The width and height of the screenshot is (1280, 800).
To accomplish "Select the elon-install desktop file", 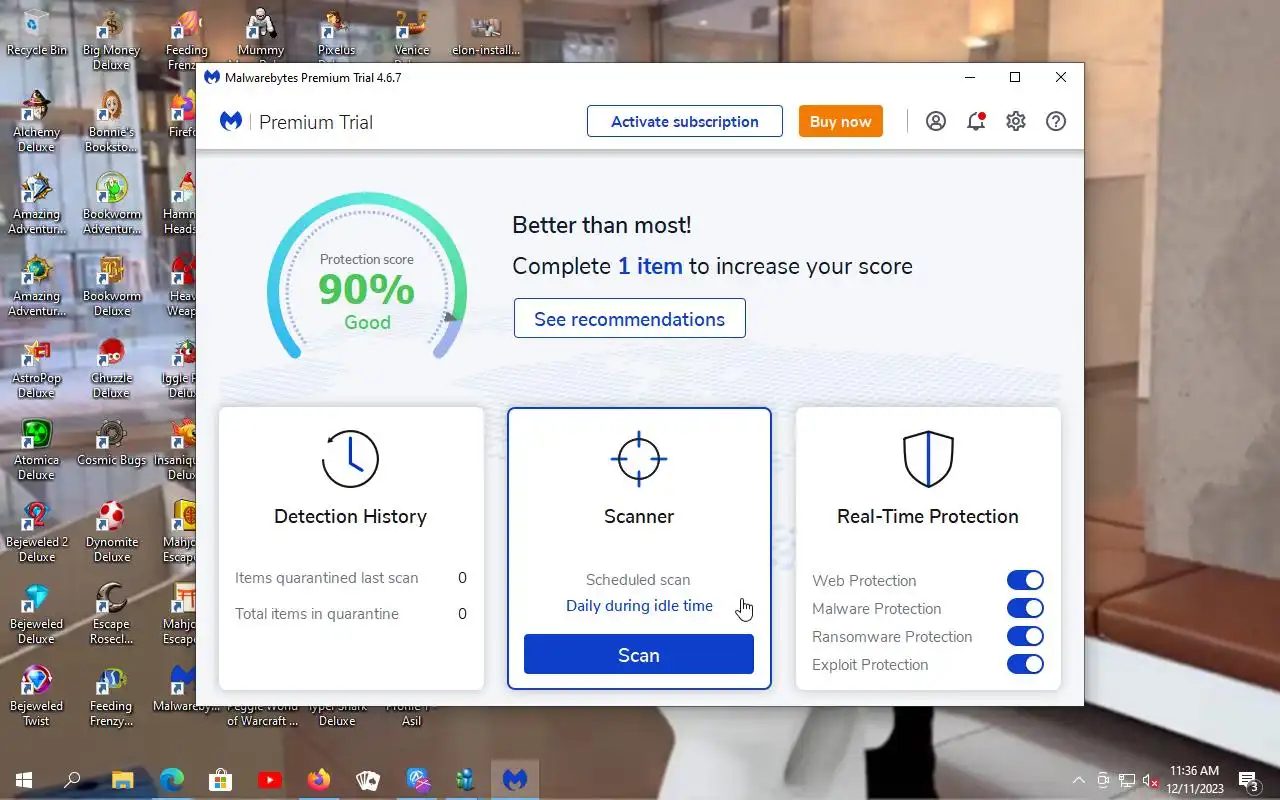I will tap(485, 34).
